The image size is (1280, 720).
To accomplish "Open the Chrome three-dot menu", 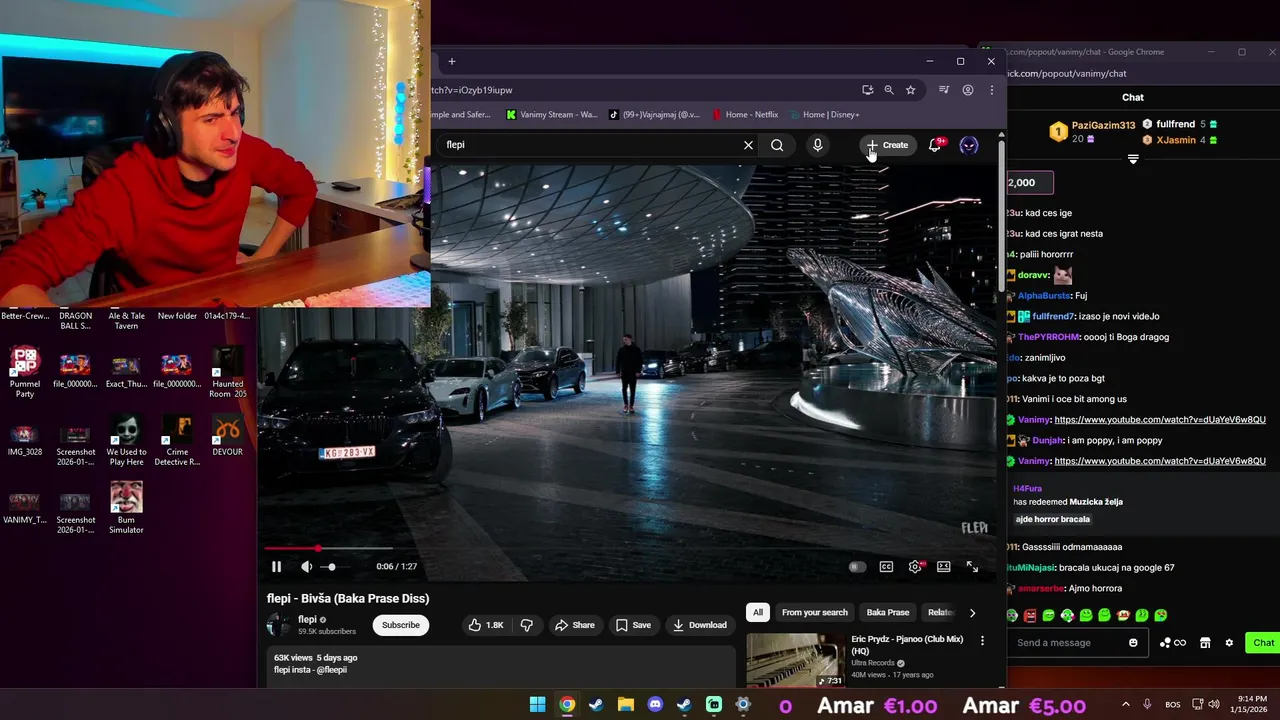I will coord(991,90).
